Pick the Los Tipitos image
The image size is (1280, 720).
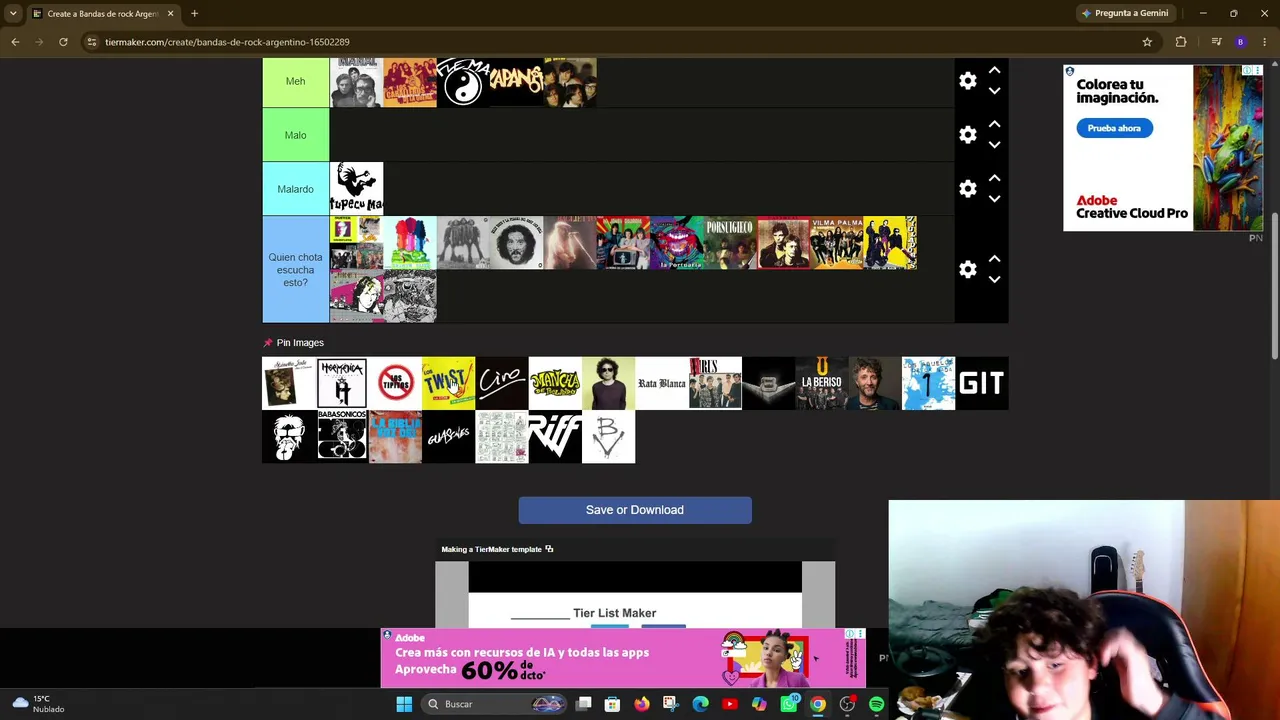coord(395,383)
